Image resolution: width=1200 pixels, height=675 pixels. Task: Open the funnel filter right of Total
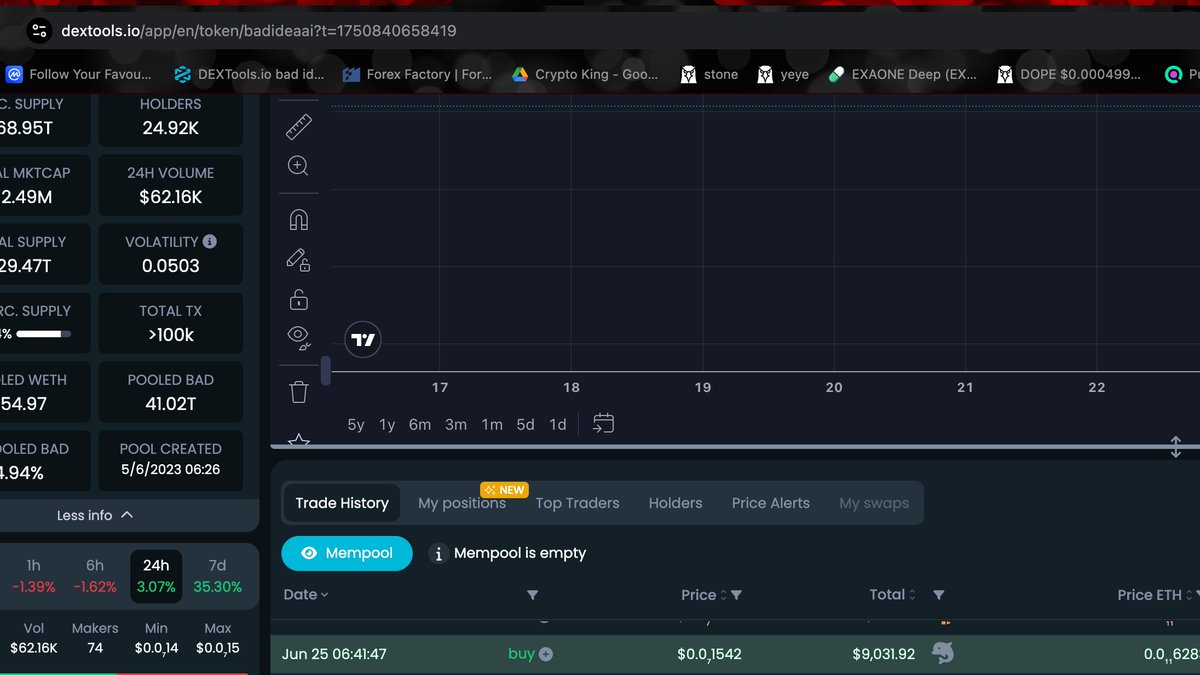tap(939, 595)
